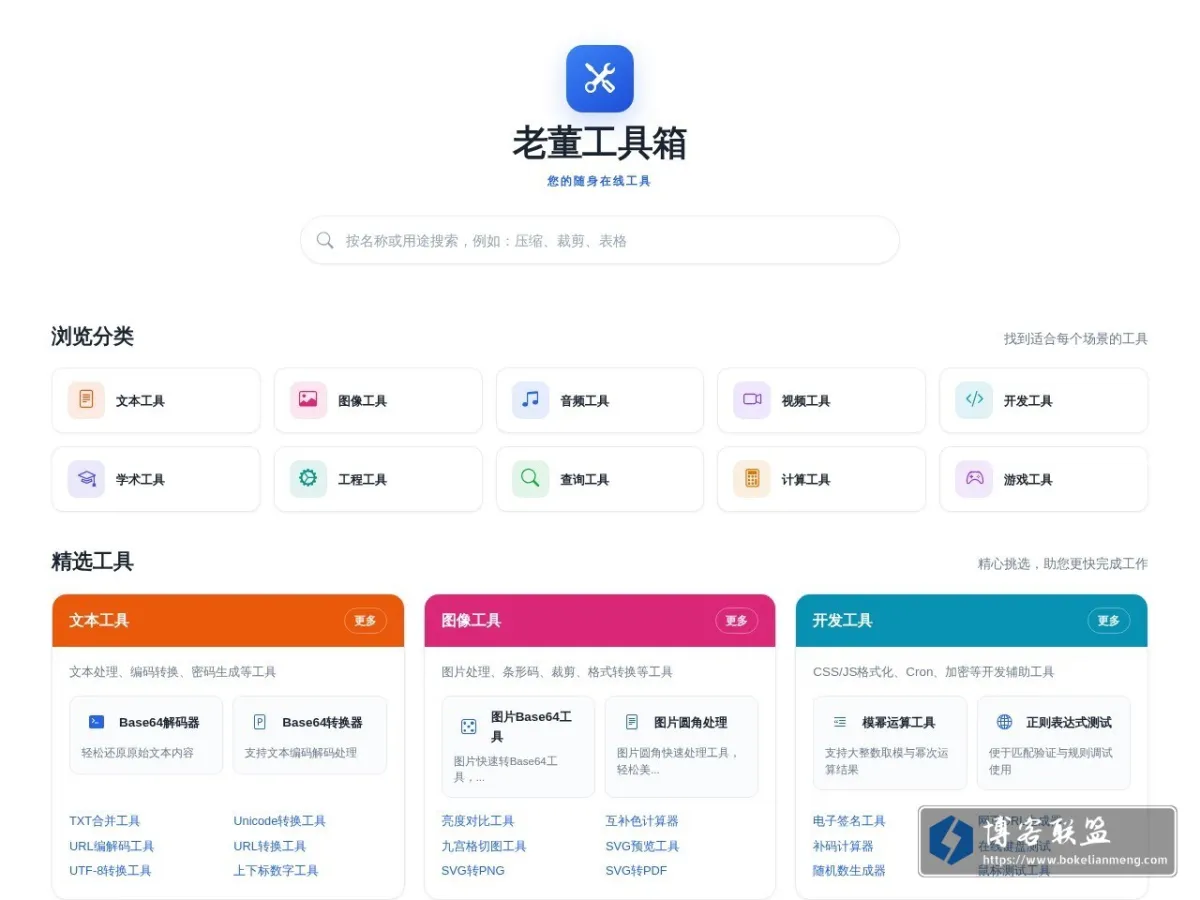The width and height of the screenshot is (1200, 900).
Task: Click the page icon of 图片圆角处理
Action: (632, 722)
